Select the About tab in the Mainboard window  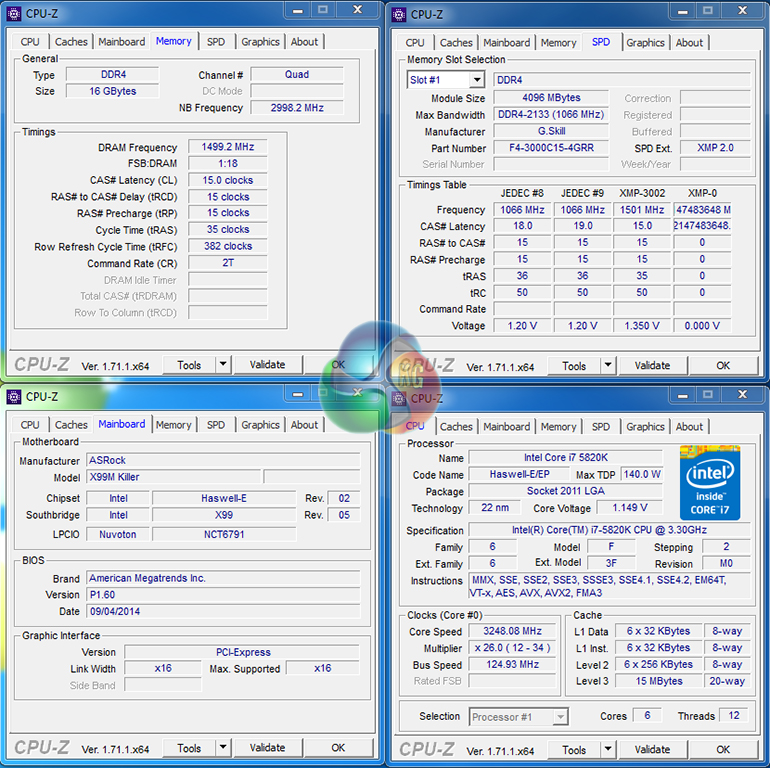[x=304, y=425]
